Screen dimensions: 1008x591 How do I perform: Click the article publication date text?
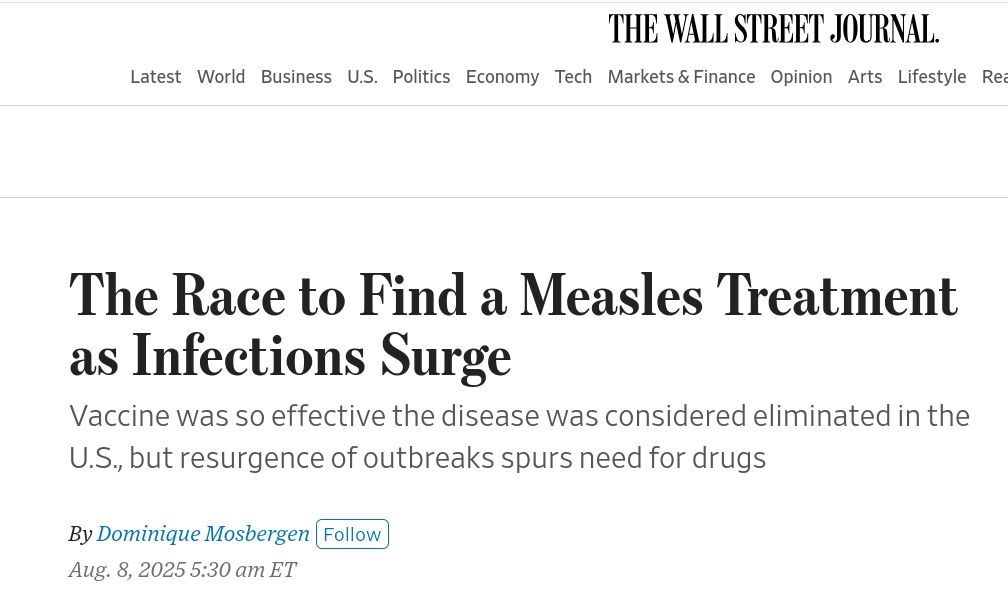pyautogui.click(x=182, y=569)
